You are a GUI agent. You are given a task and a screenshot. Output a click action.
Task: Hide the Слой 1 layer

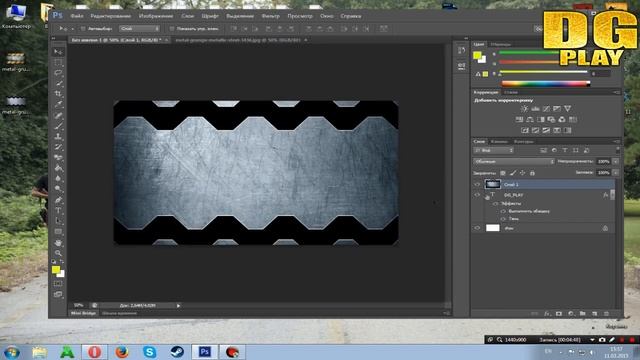tap(477, 184)
